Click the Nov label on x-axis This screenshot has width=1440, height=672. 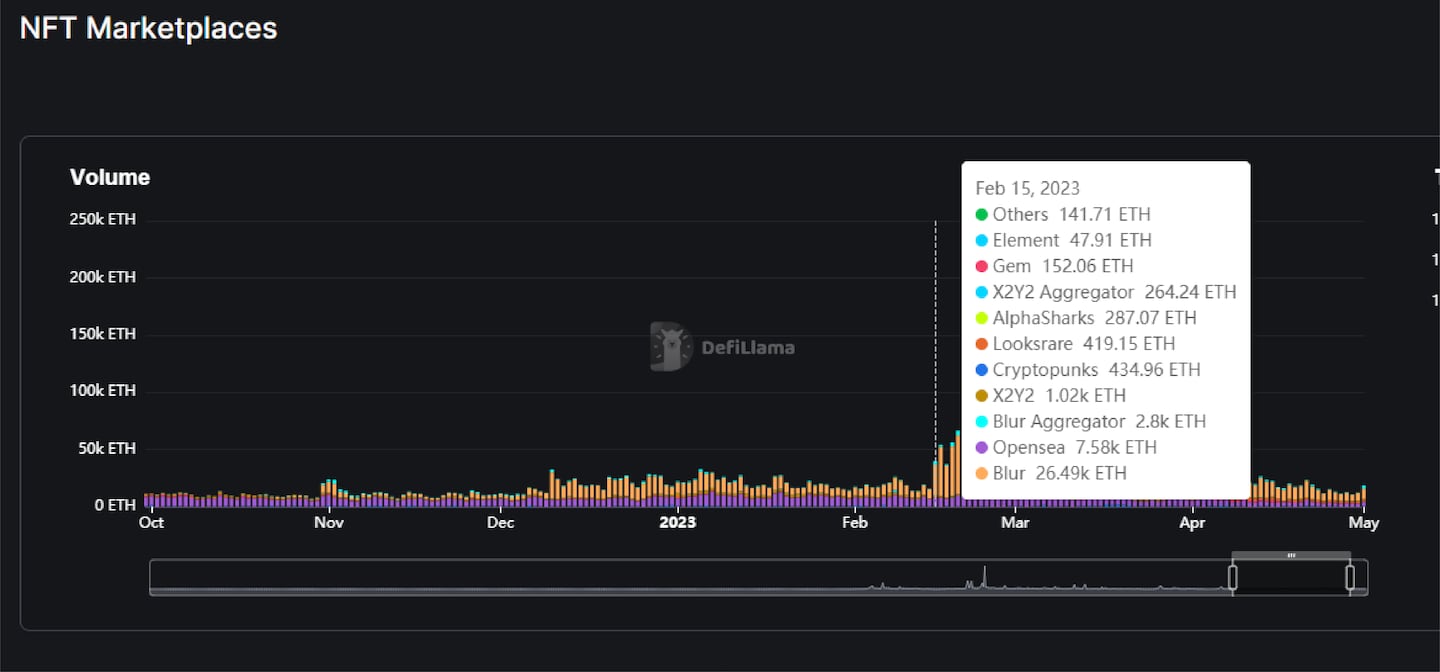coord(328,523)
